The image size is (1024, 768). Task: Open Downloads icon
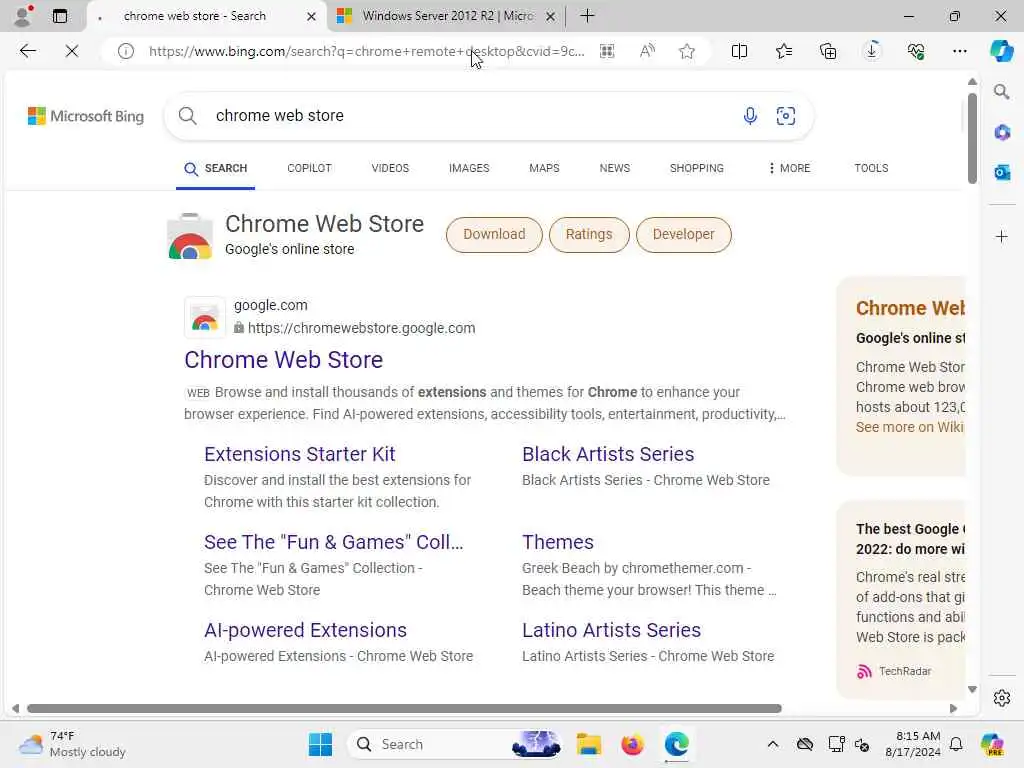click(x=872, y=51)
